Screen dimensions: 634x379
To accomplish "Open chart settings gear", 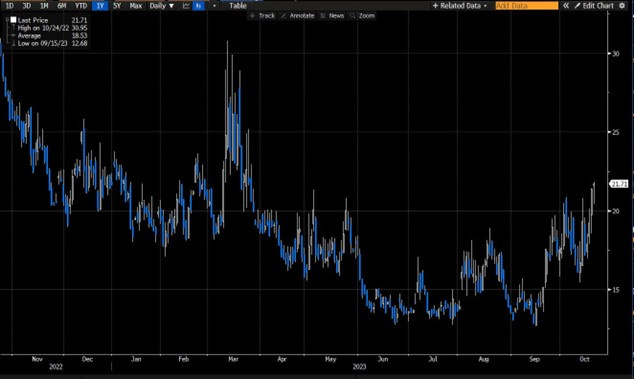I will point(622,6).
